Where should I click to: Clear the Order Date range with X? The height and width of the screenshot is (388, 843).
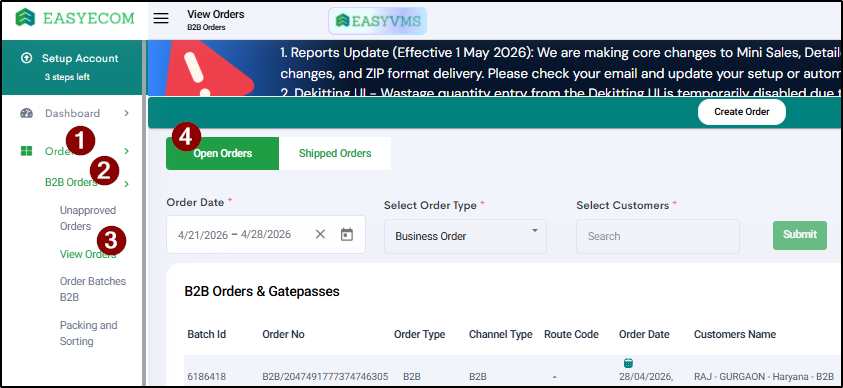(x=320, y=234)
